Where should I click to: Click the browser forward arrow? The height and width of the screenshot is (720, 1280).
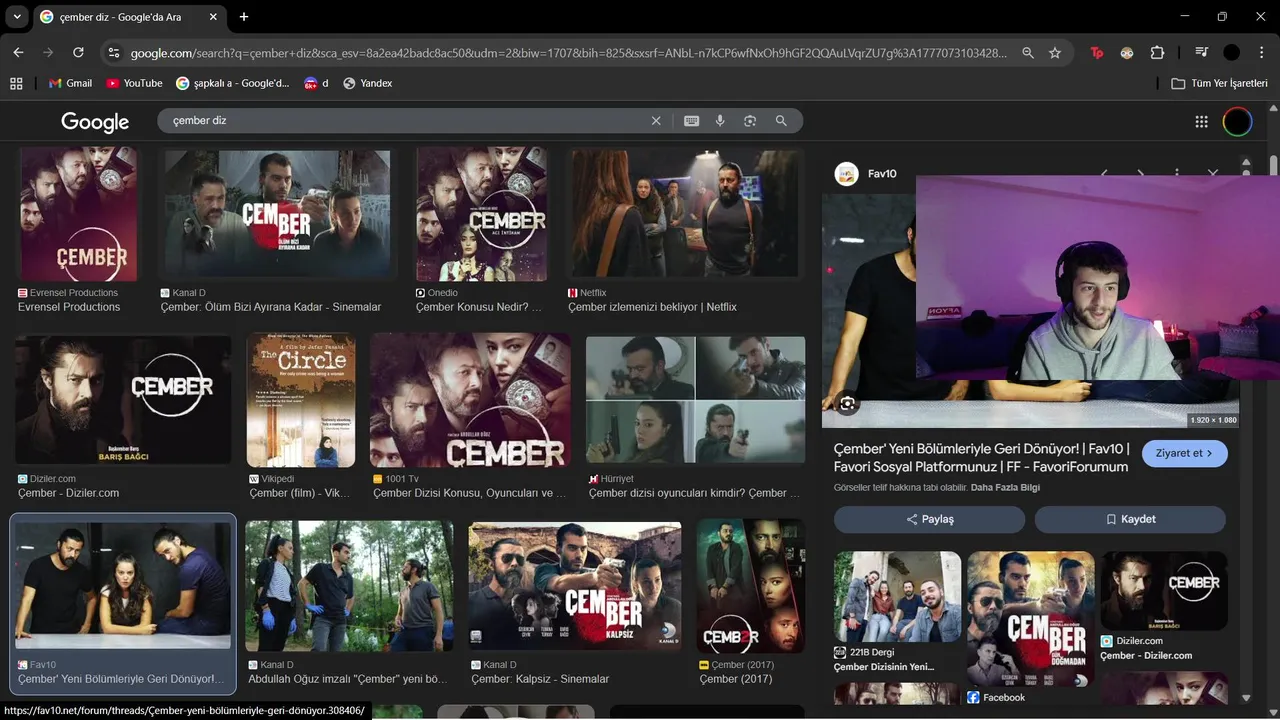click(48, 53)
